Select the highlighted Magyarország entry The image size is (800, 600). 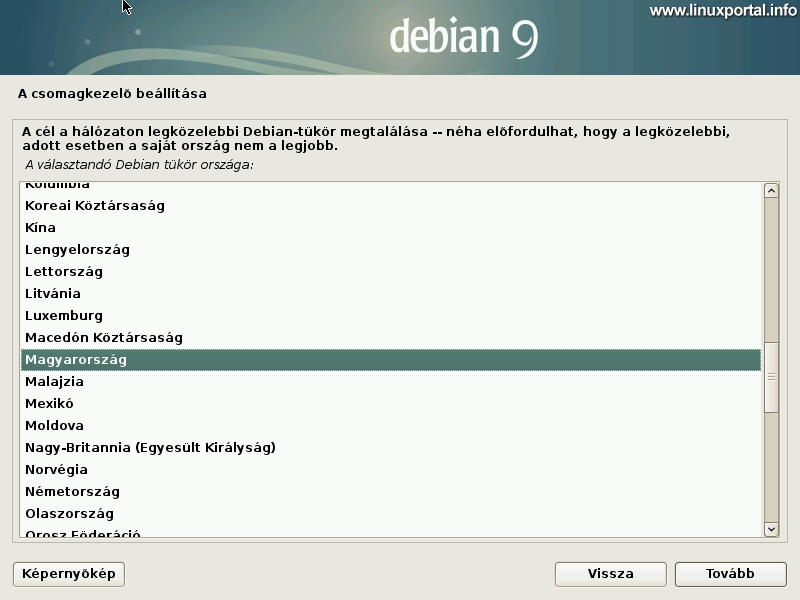[x=390, y=360]
